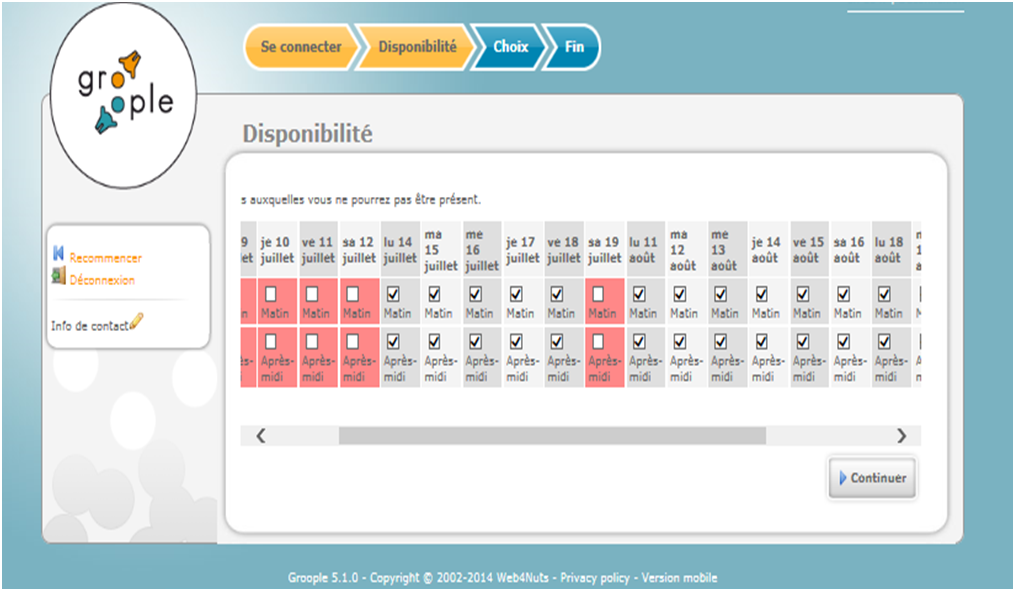Check Après-midi for ve 11 juillet

point(311,341)
